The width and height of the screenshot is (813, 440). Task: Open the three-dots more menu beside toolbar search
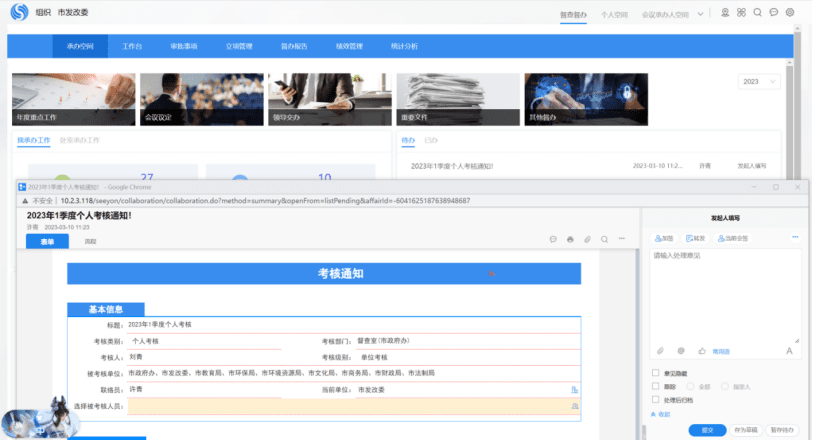(x=622, y=239)
